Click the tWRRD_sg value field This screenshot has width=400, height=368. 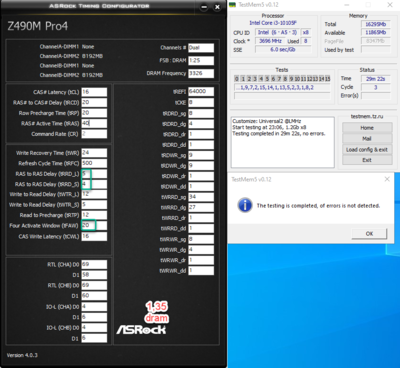click(201, 197)
